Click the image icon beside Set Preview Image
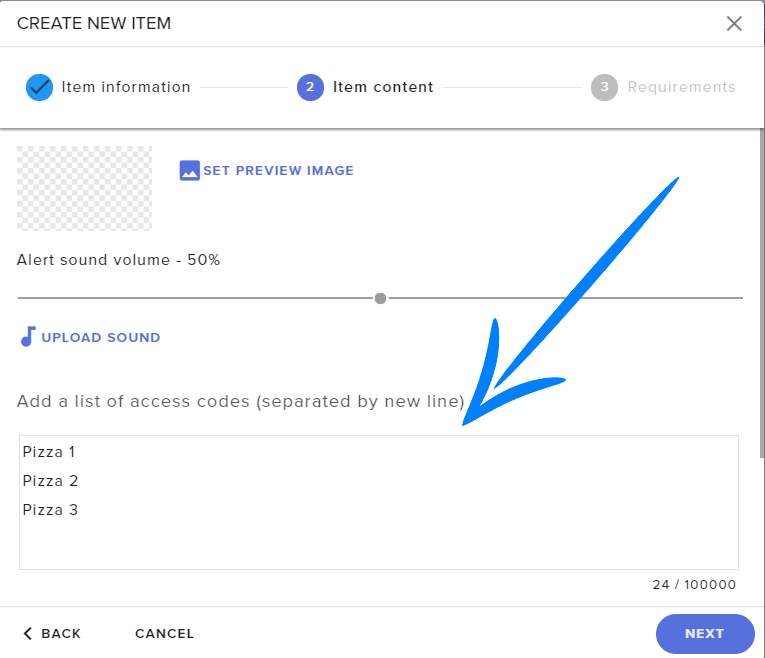This screenshot has width=765, height=658. pyautogui.click(x=190, y=170)
